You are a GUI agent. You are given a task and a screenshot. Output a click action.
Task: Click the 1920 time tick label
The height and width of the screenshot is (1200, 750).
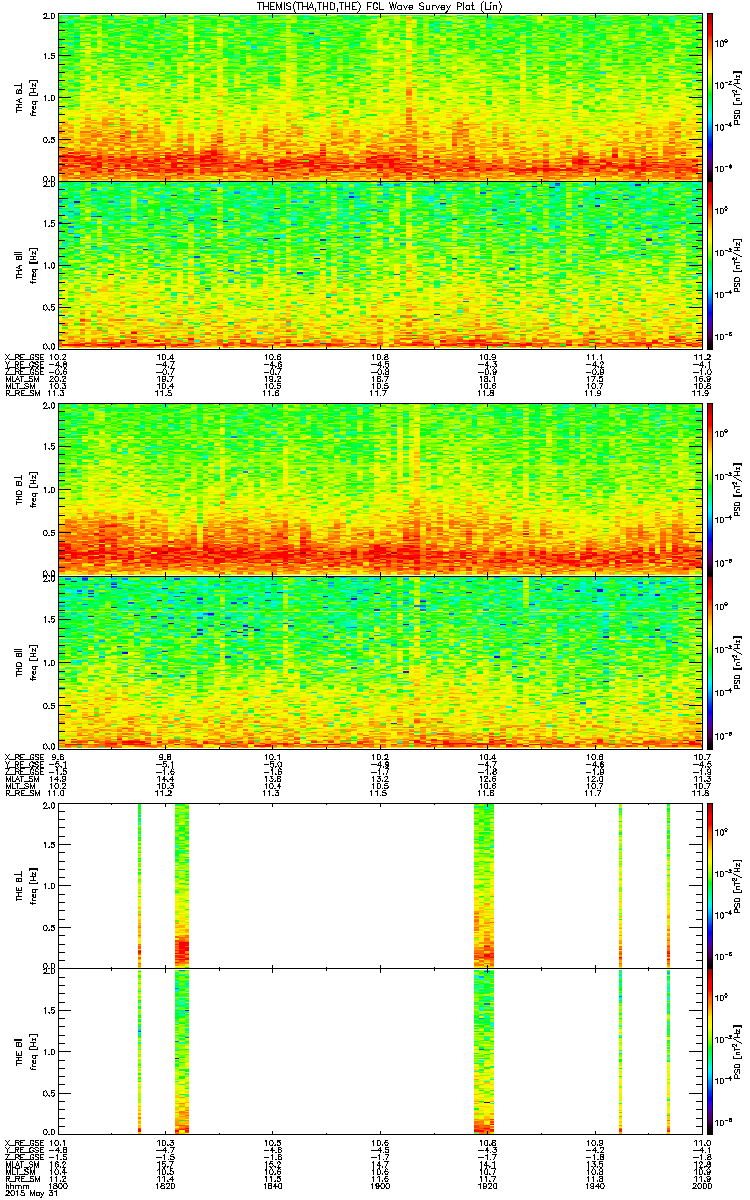point(487,1187)
